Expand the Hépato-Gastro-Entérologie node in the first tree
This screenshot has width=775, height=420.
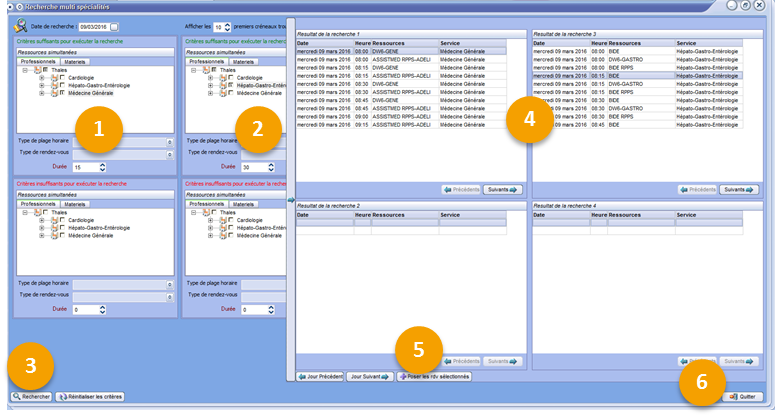(x=42, y=85)
